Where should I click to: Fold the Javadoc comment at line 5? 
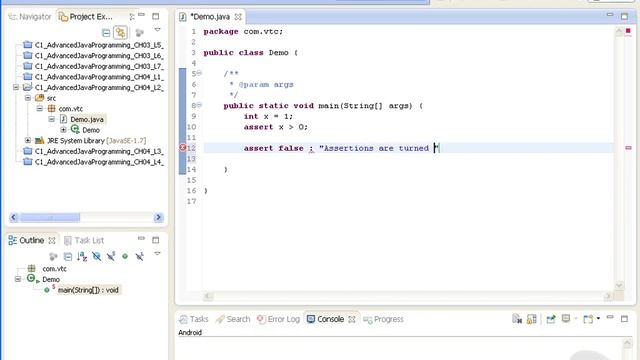[x=200, y=73]
